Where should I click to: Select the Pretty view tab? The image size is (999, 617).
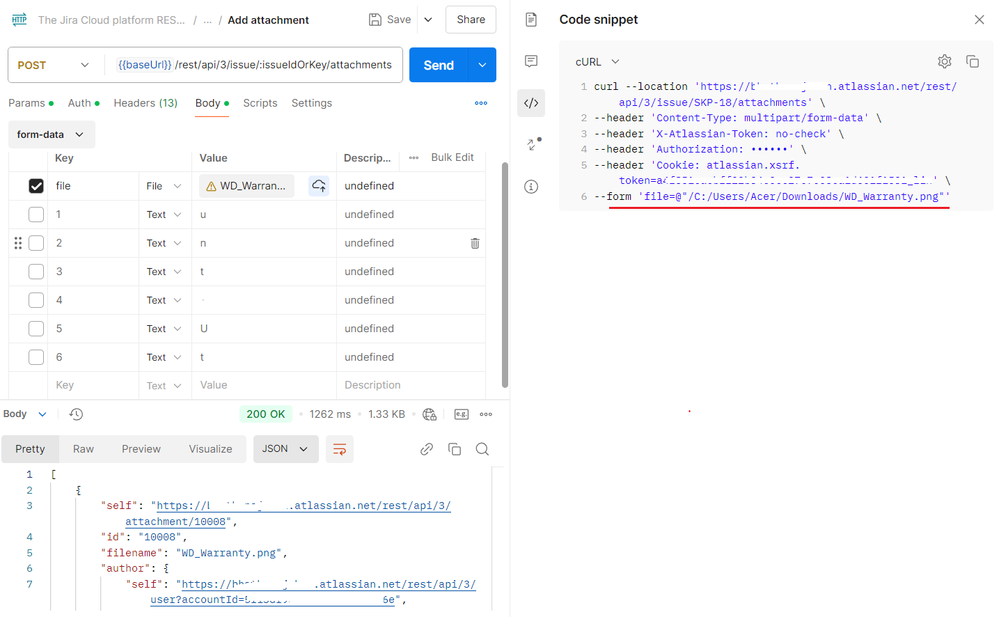point(30,449)
